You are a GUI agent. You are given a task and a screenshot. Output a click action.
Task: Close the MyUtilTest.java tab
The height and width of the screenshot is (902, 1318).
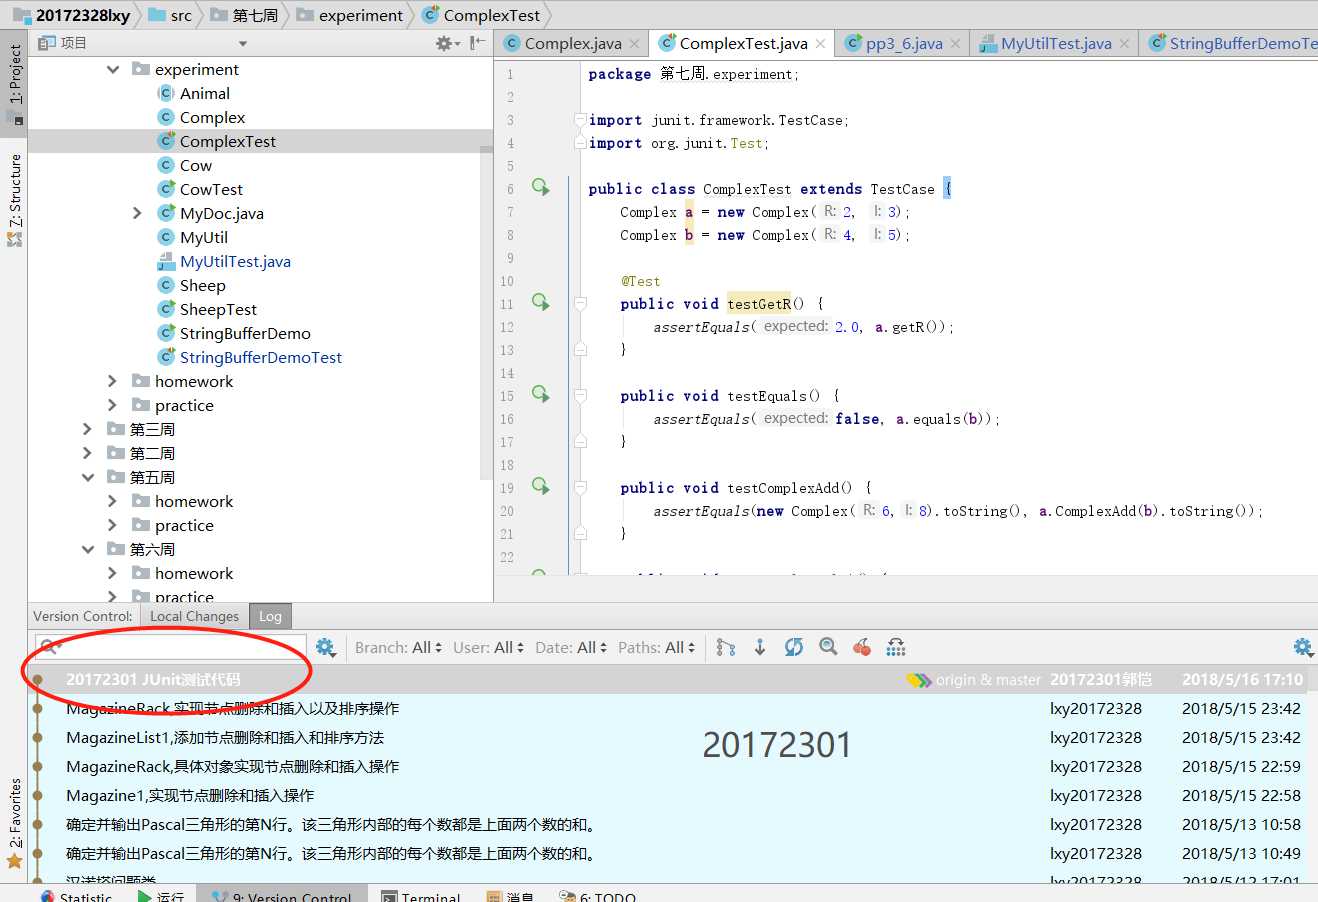(1124, 44)
